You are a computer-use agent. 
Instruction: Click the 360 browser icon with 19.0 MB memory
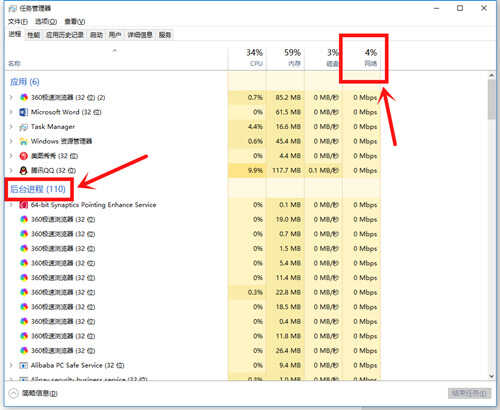click(24, 219)
